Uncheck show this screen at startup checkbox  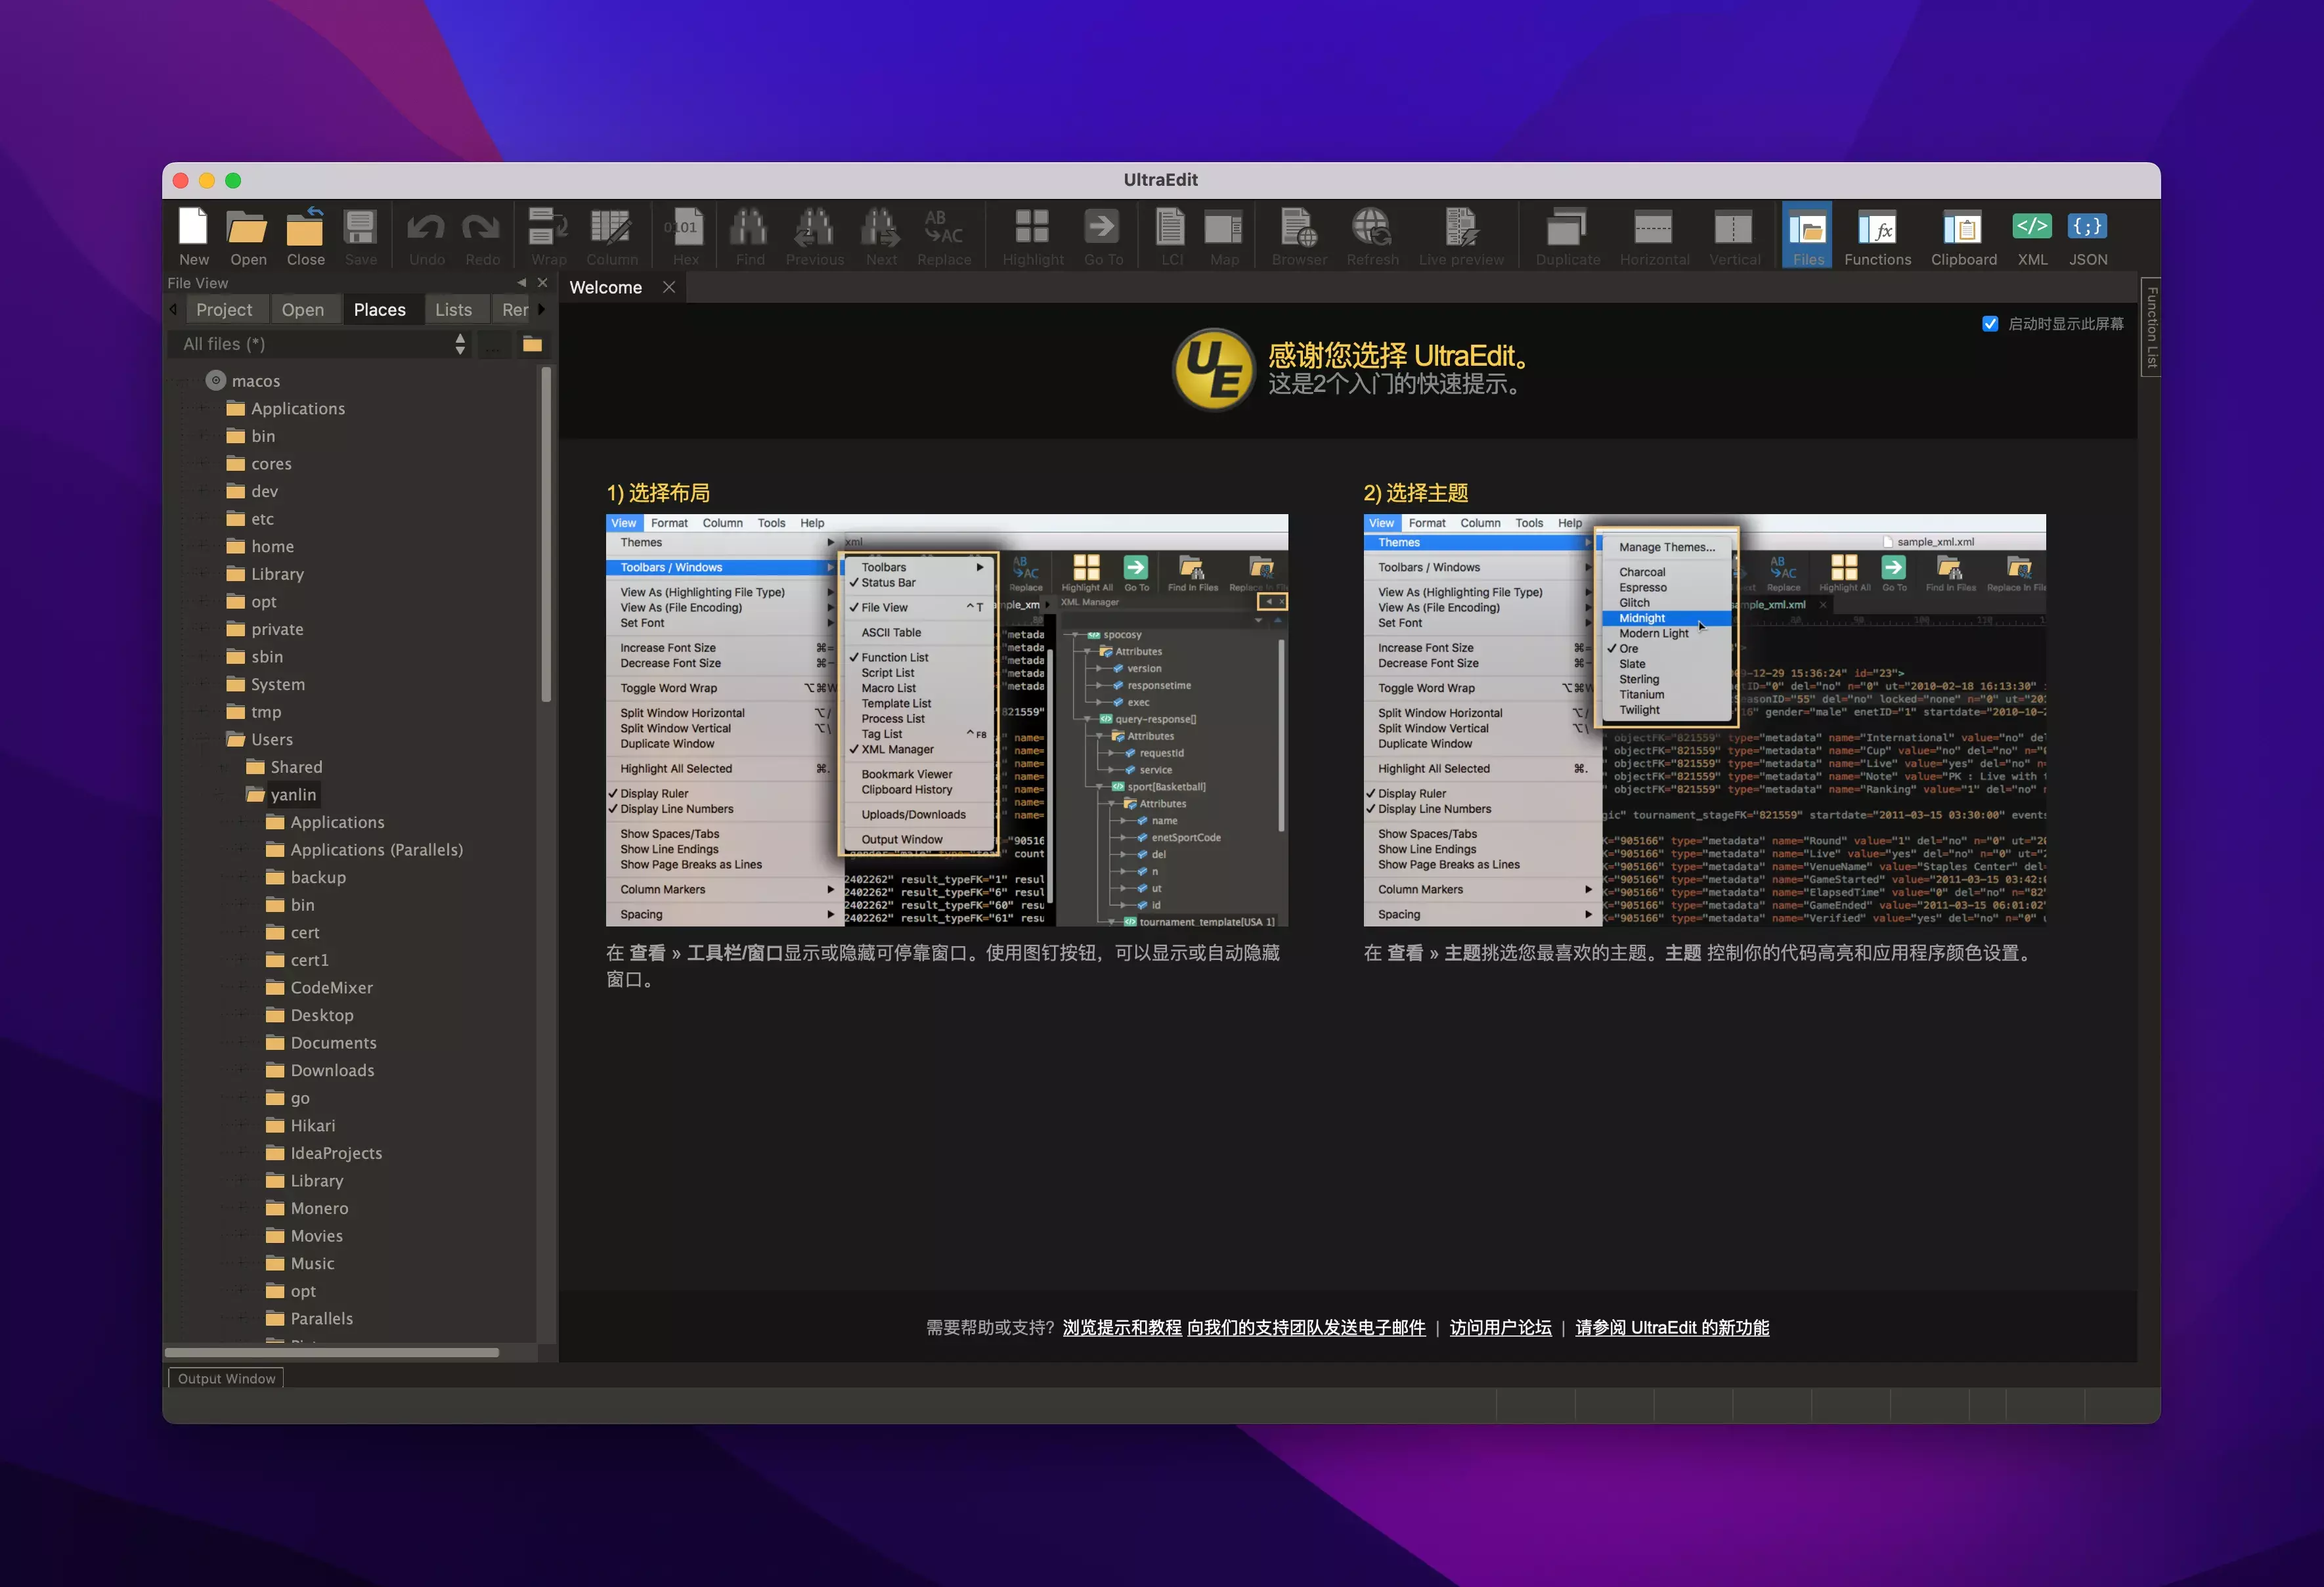[x=1990, y=324]
